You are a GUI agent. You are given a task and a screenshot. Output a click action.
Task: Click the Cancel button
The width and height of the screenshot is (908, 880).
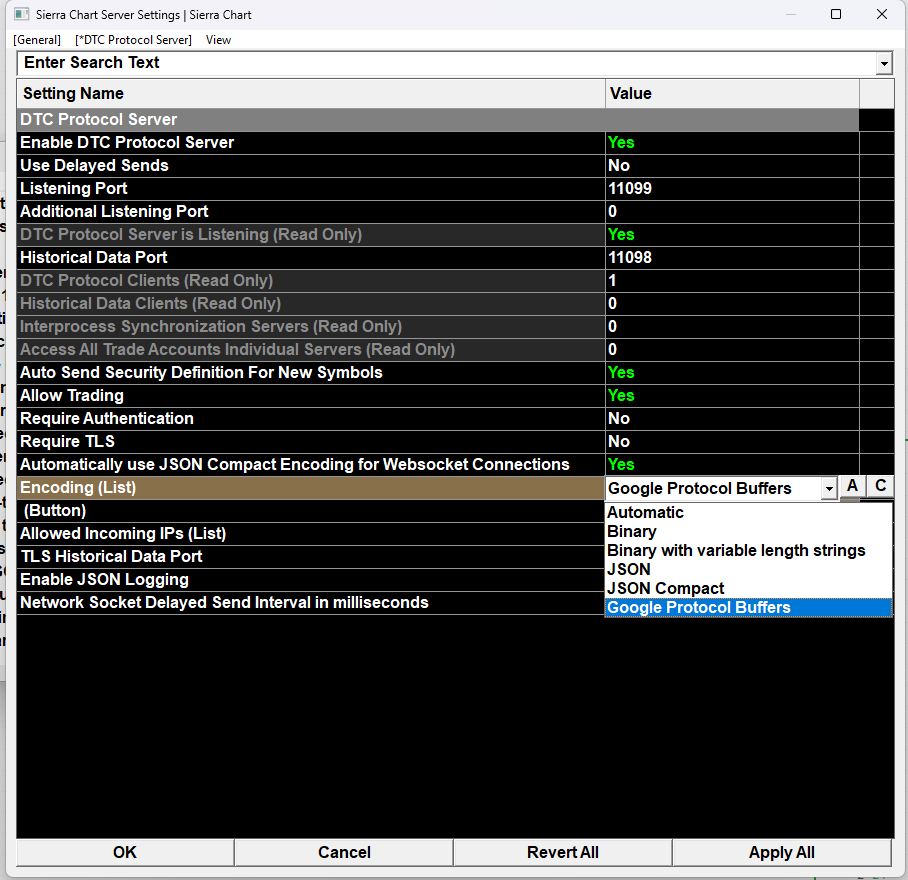click(x=344, y=852)
